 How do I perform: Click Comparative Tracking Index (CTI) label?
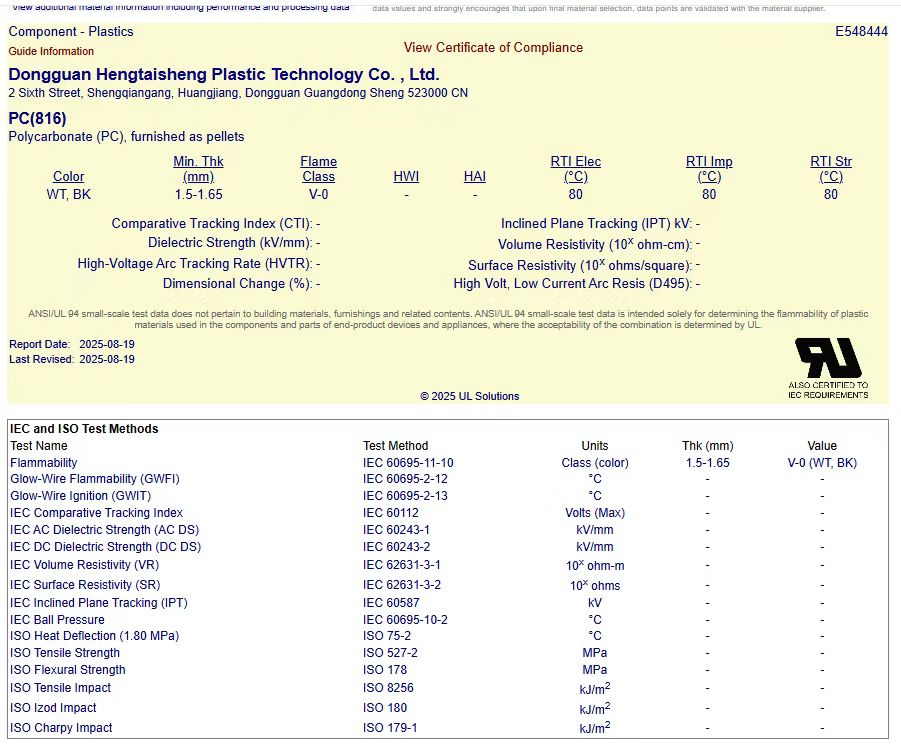tap(212, 223)
